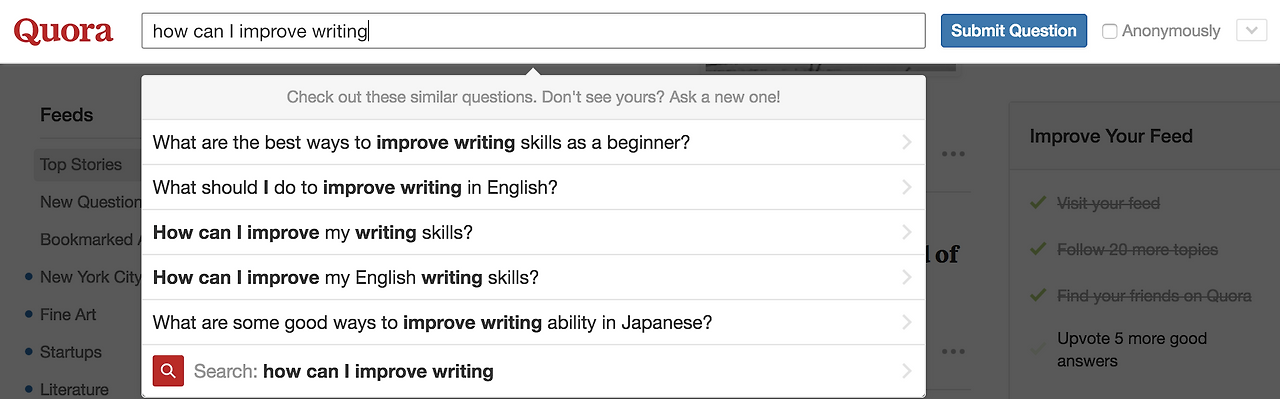Click checkmark beside Follow 20 more topics
The image size is (1280, 399).
(x=1038, y=249)
